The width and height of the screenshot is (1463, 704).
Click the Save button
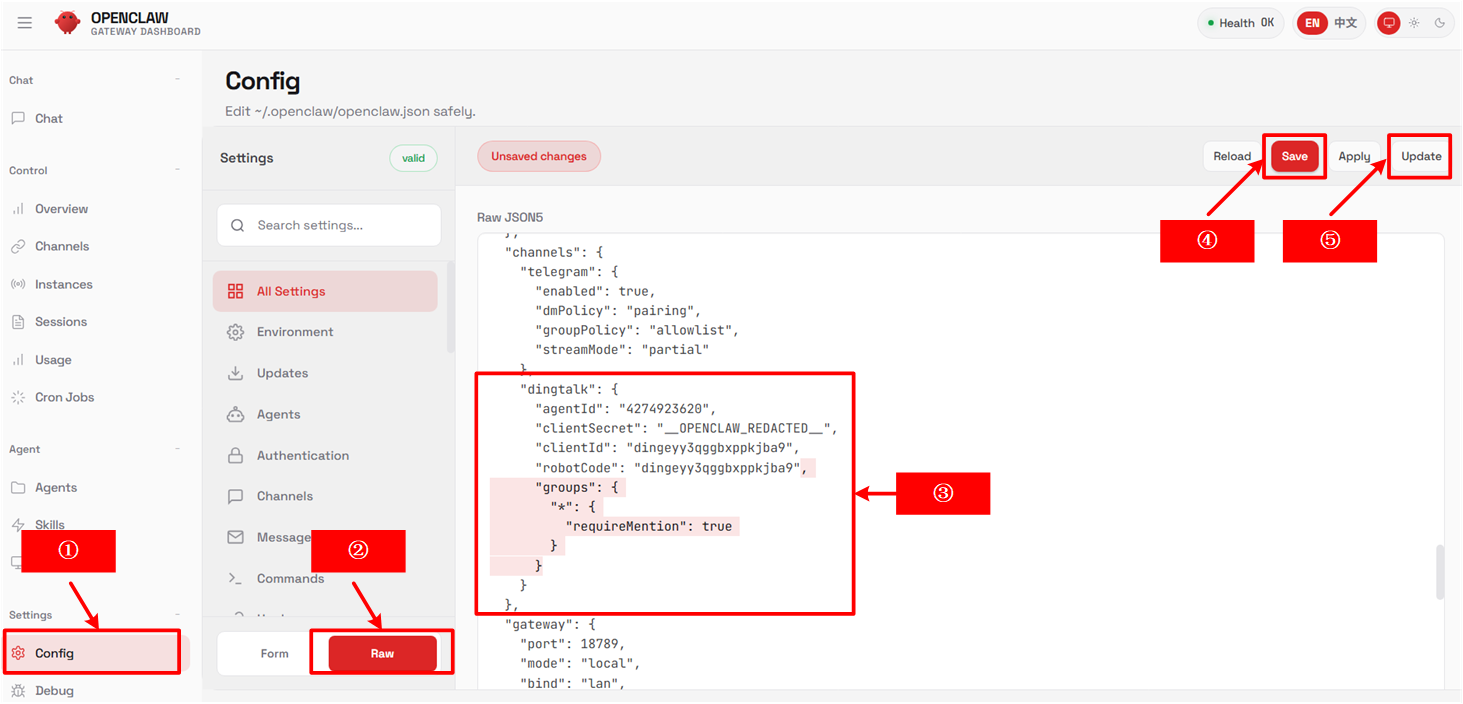coord(1294,156)
